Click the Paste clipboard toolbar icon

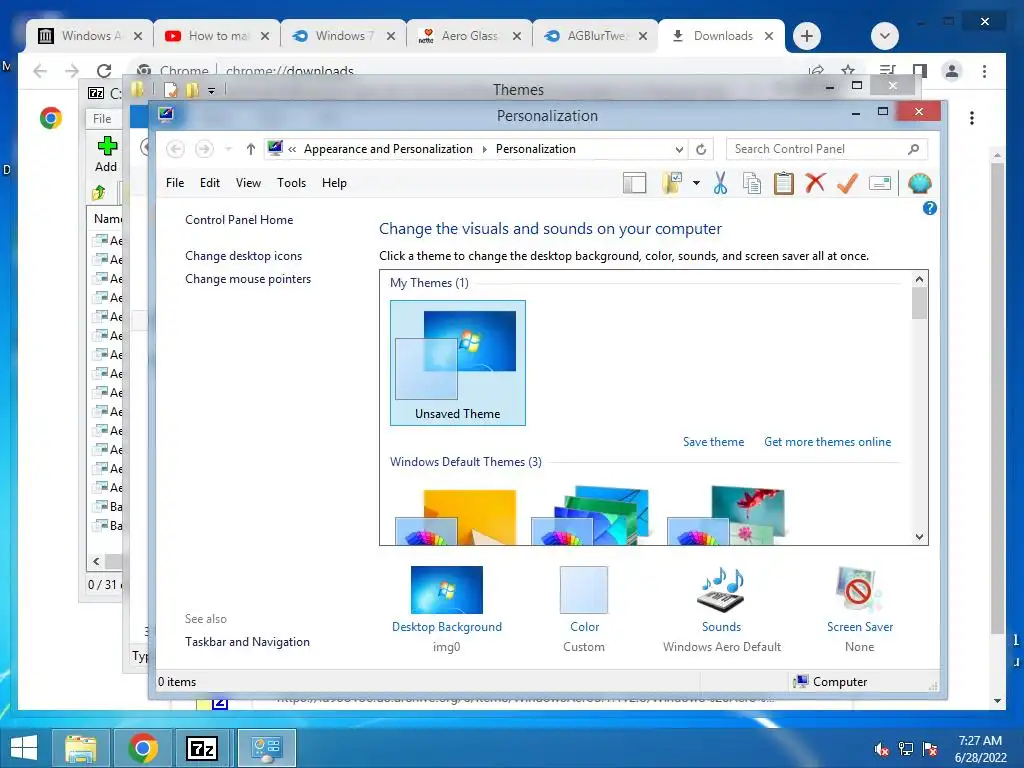click(x=784, y=184)
